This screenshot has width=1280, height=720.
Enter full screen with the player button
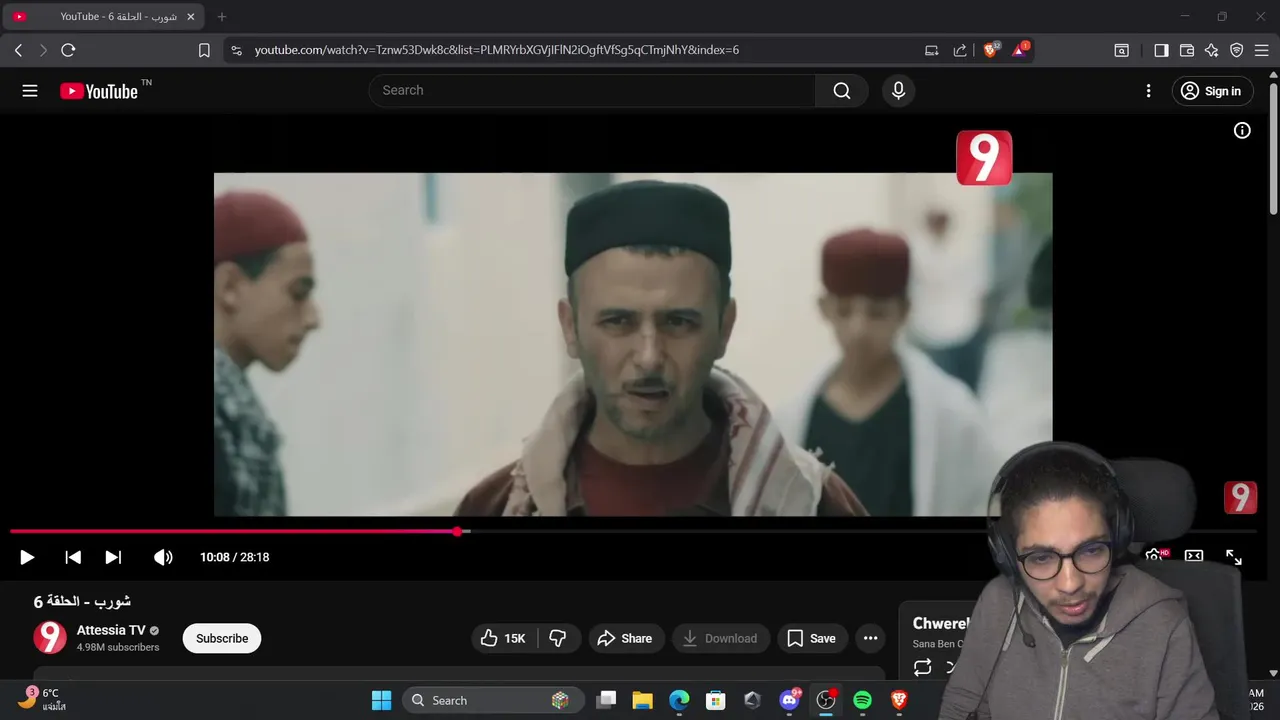[1234, 557]
